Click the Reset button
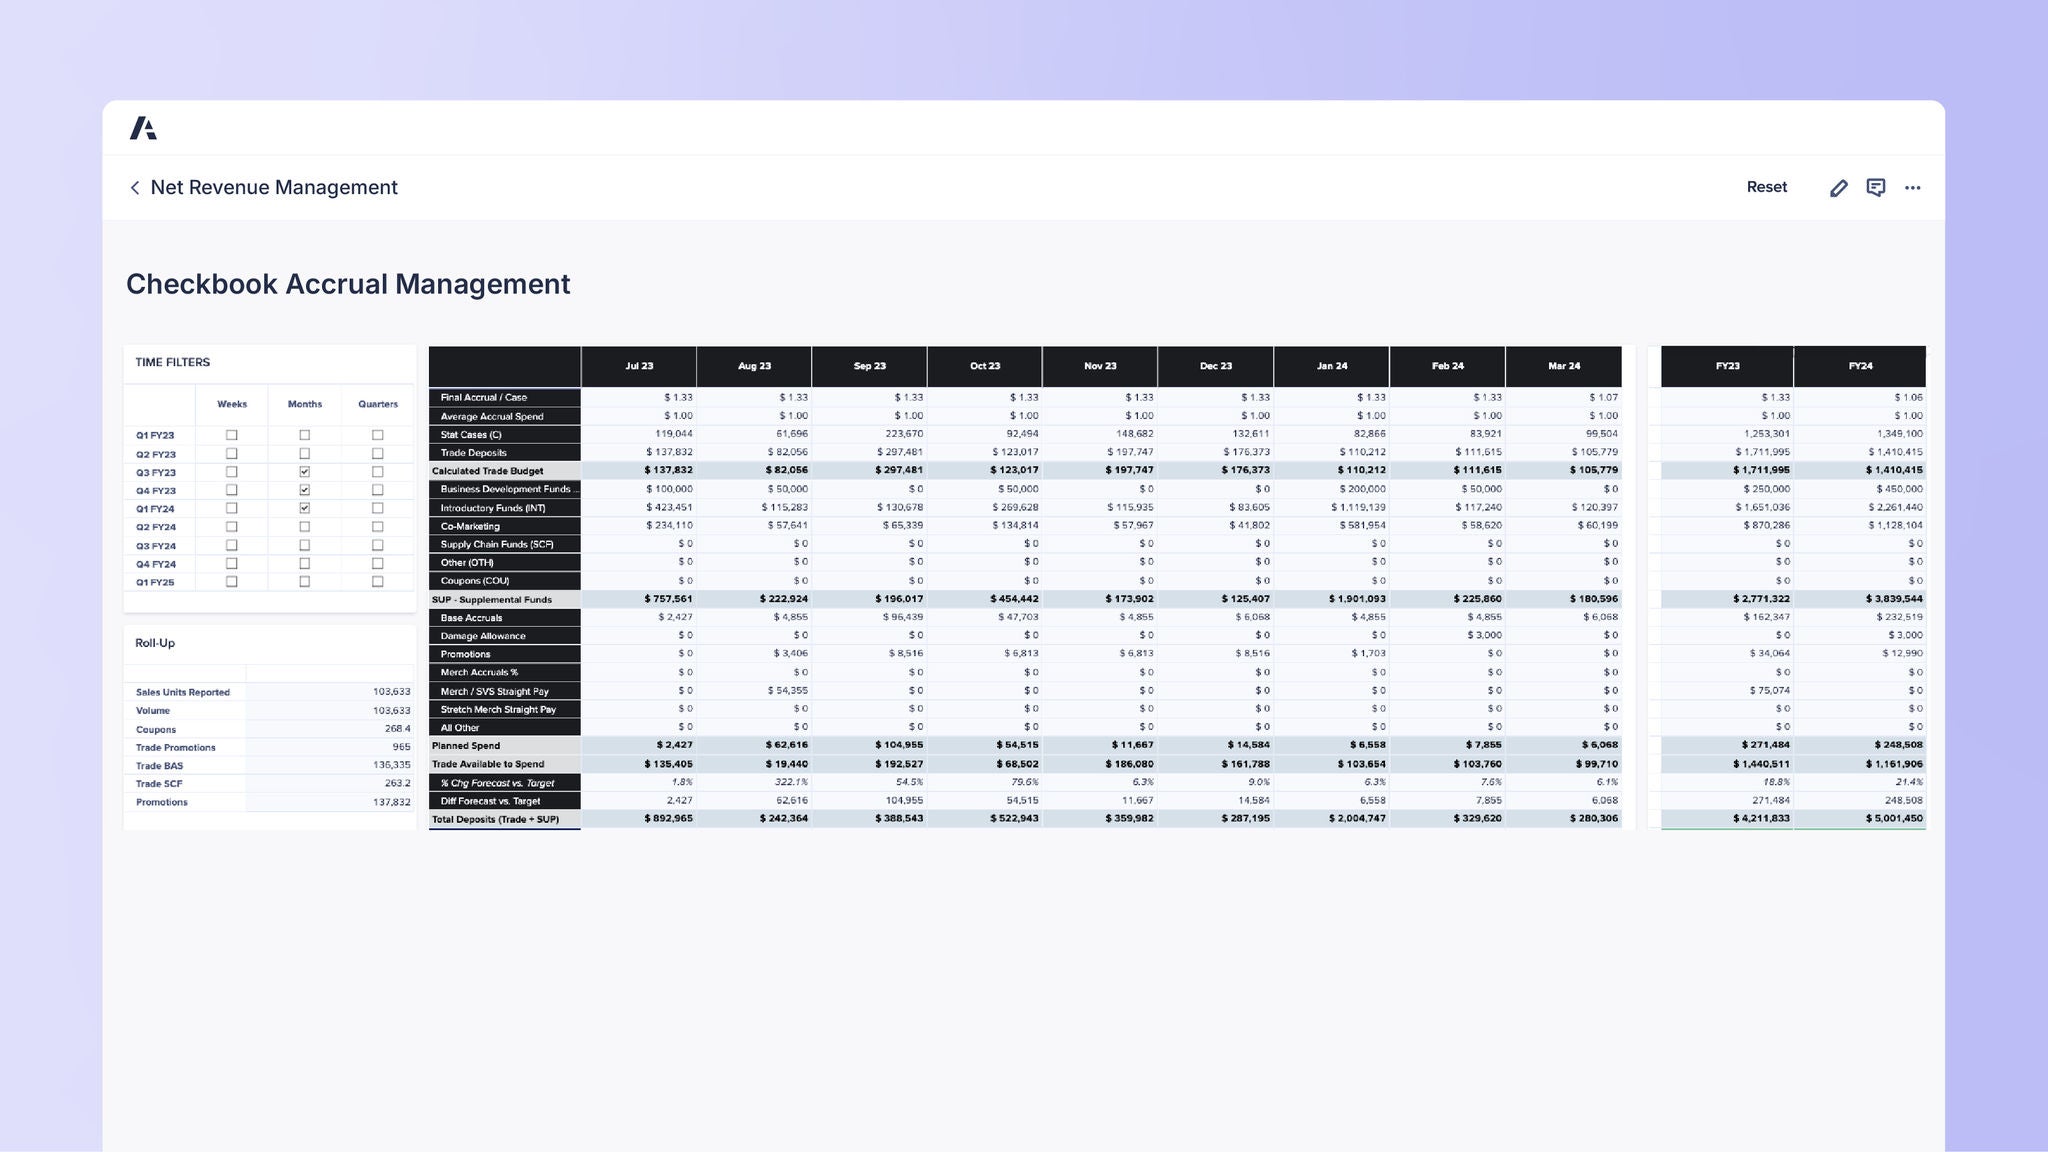Screen dimensions: 2048x1152 point(1767,188)
